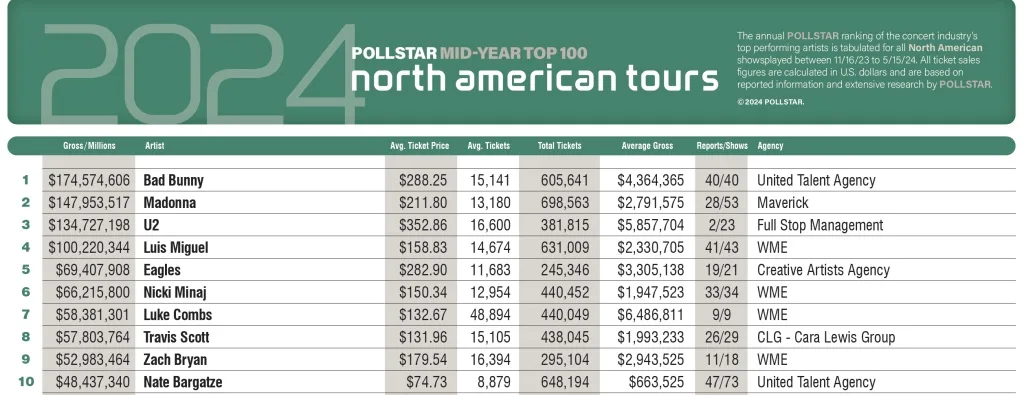The image size is (1024, 395).
Task: Click the north american tours title
Action: tap(535, 78)
